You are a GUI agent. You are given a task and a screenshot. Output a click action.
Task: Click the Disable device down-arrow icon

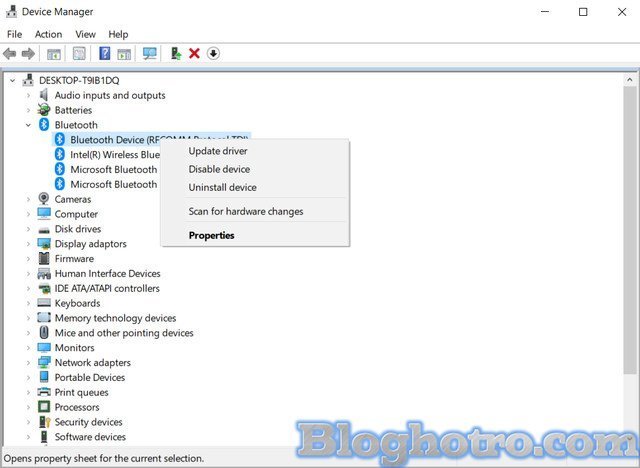pos(213,53)
